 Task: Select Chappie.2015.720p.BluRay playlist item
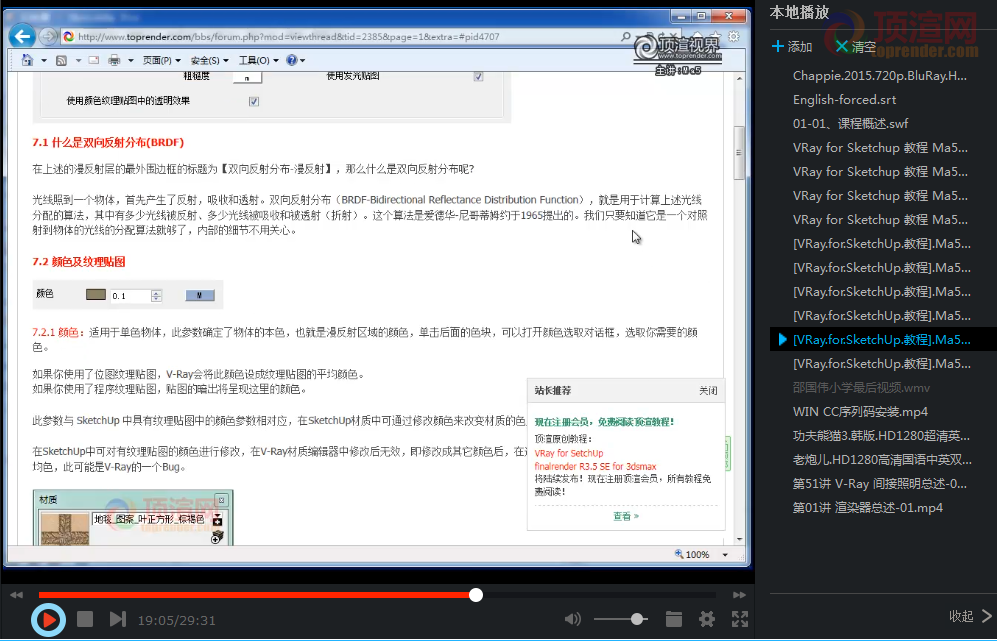[x=880, y=76]
